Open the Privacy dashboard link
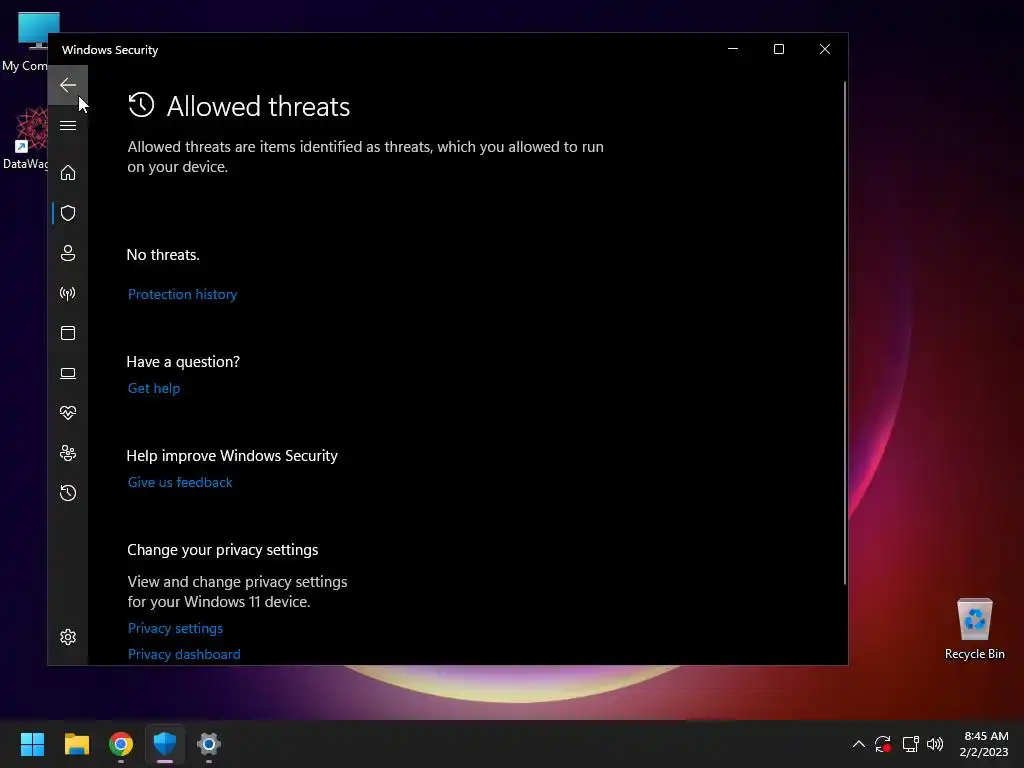The width and height of the screenshot is (1024, 768). (x=184, y=654)
